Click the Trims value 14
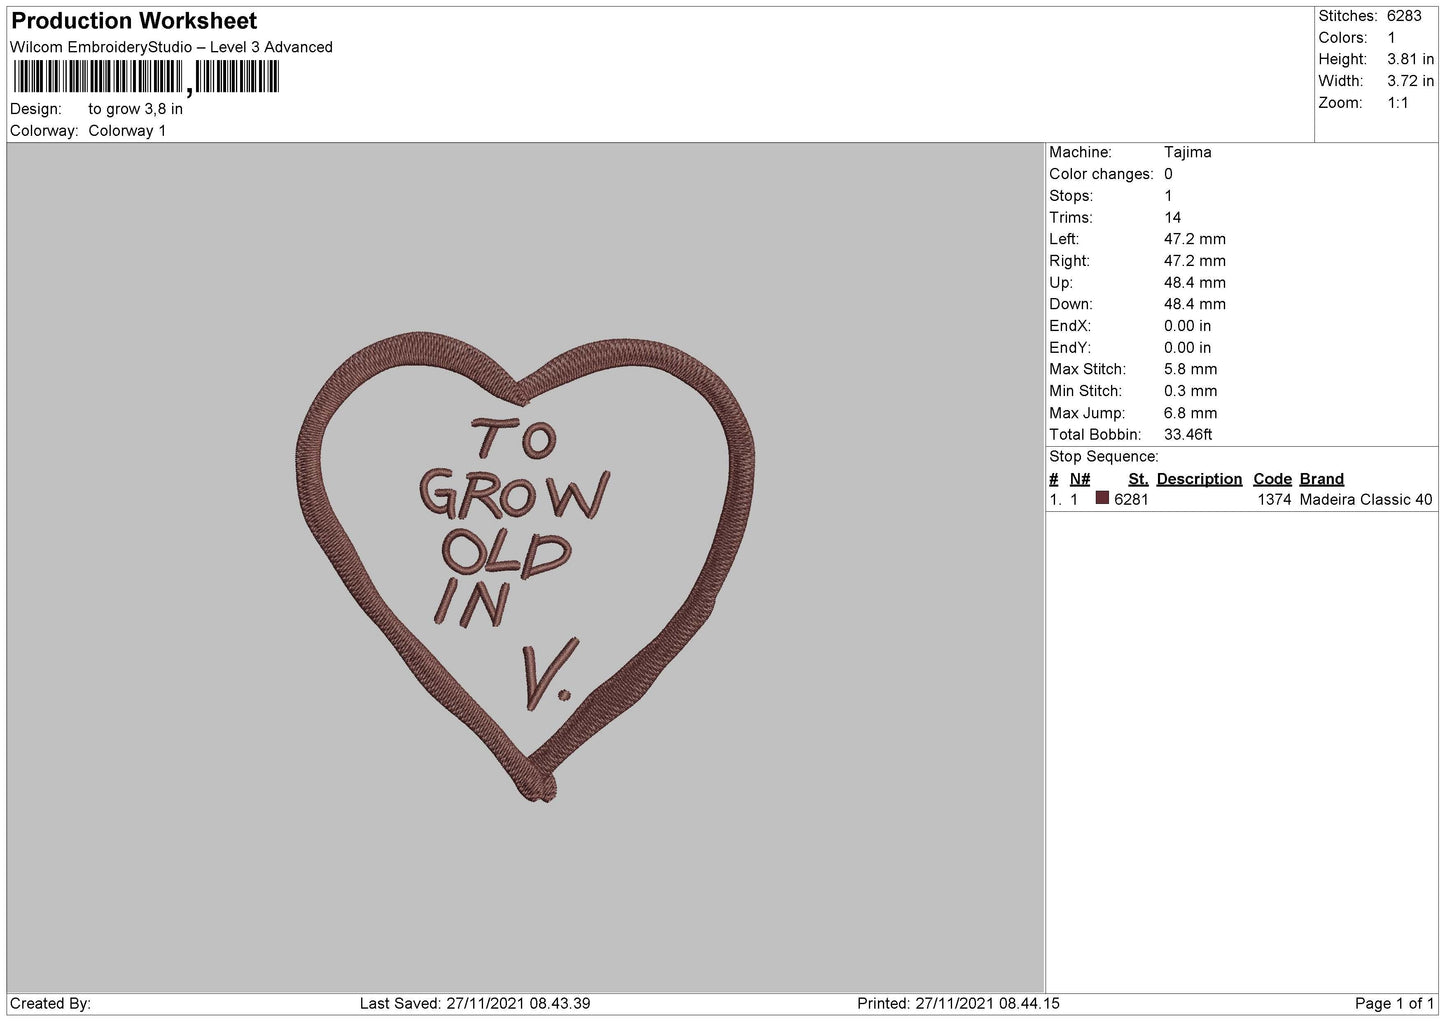The image size is (1445, 1021). [x=1172, y=218]
